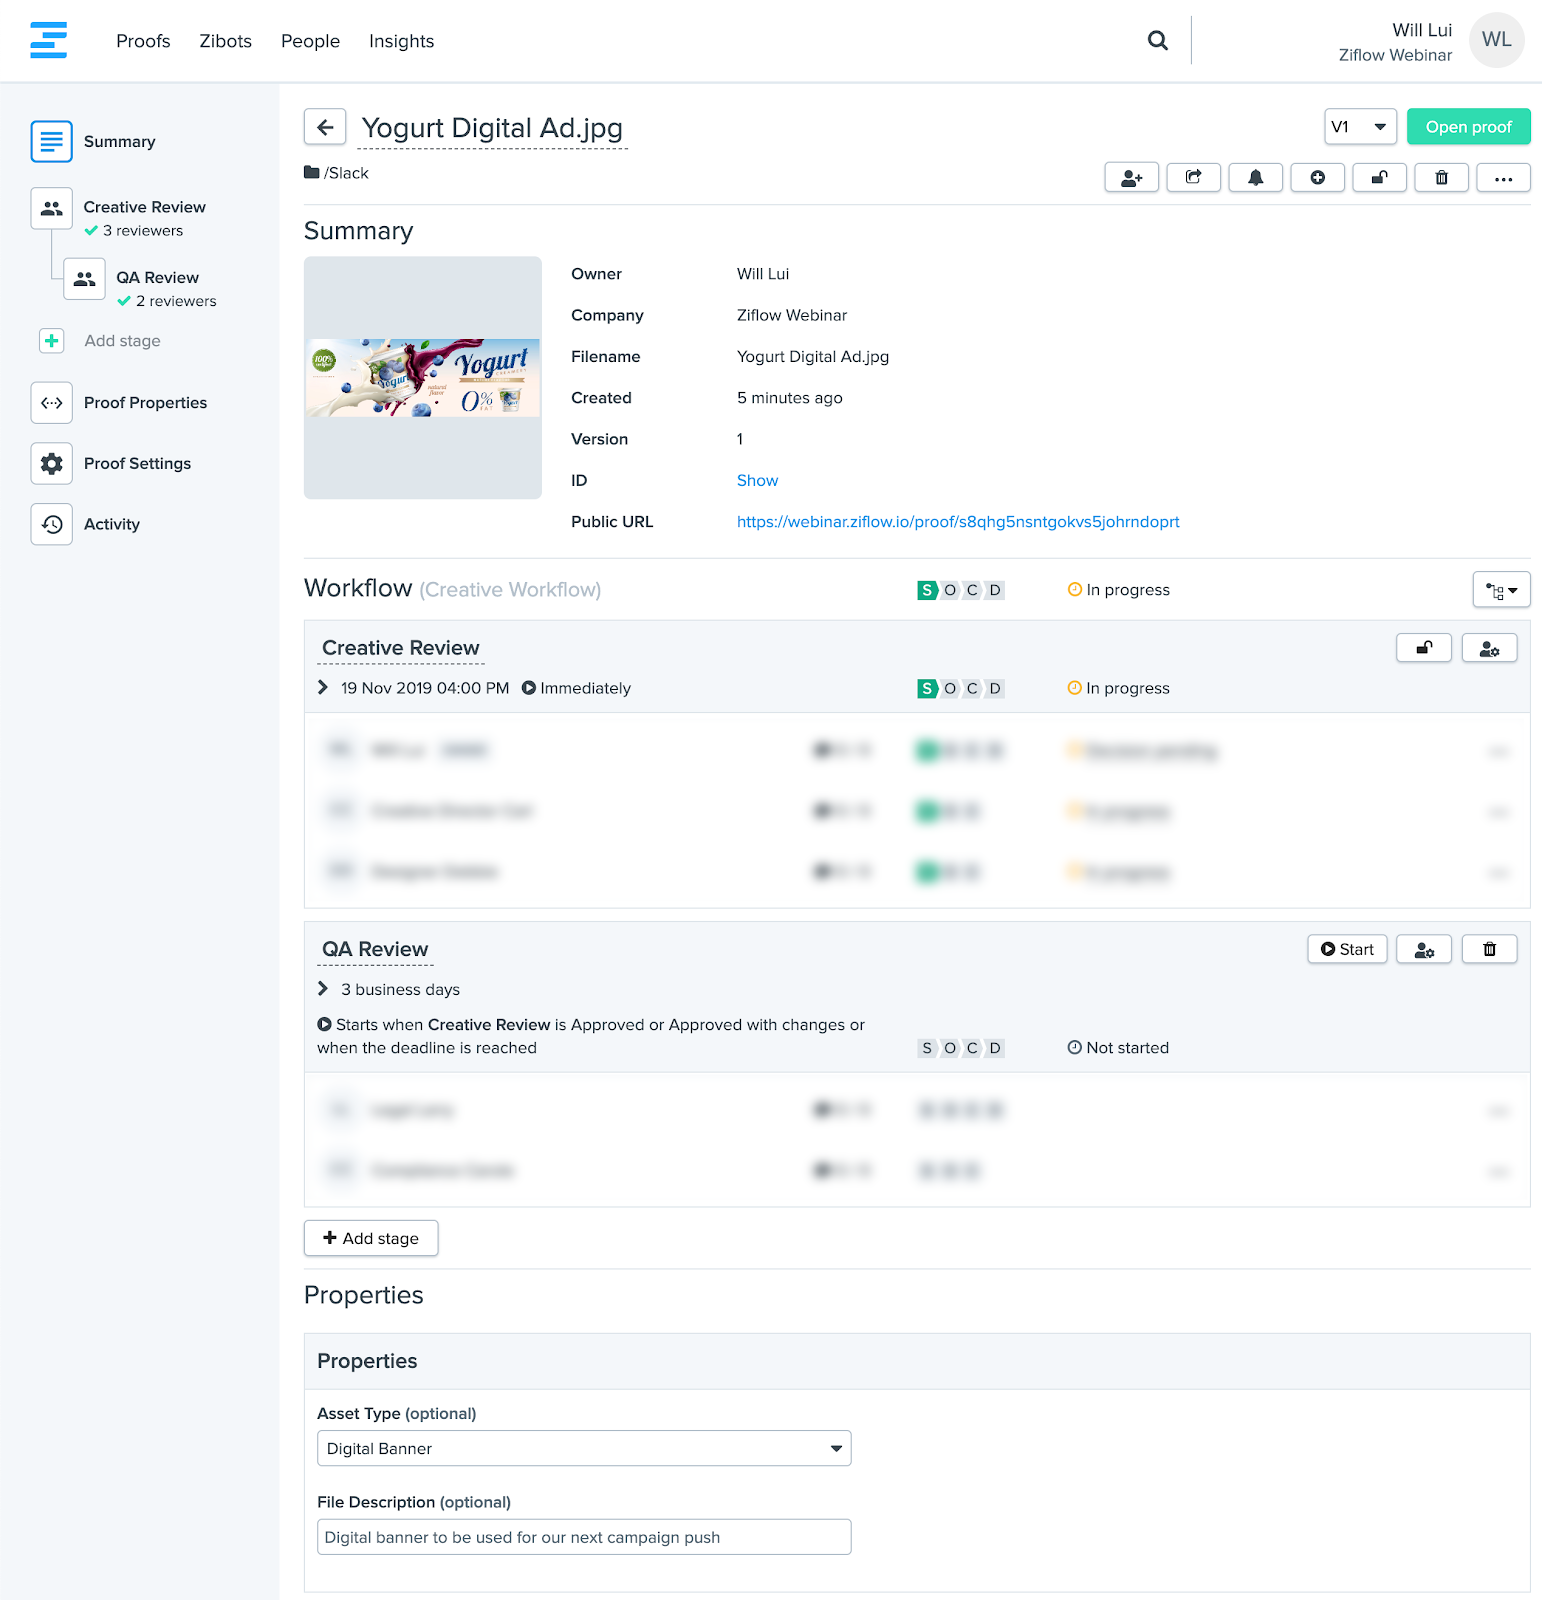Go to the Zibots menu

[x=225, y=41]
